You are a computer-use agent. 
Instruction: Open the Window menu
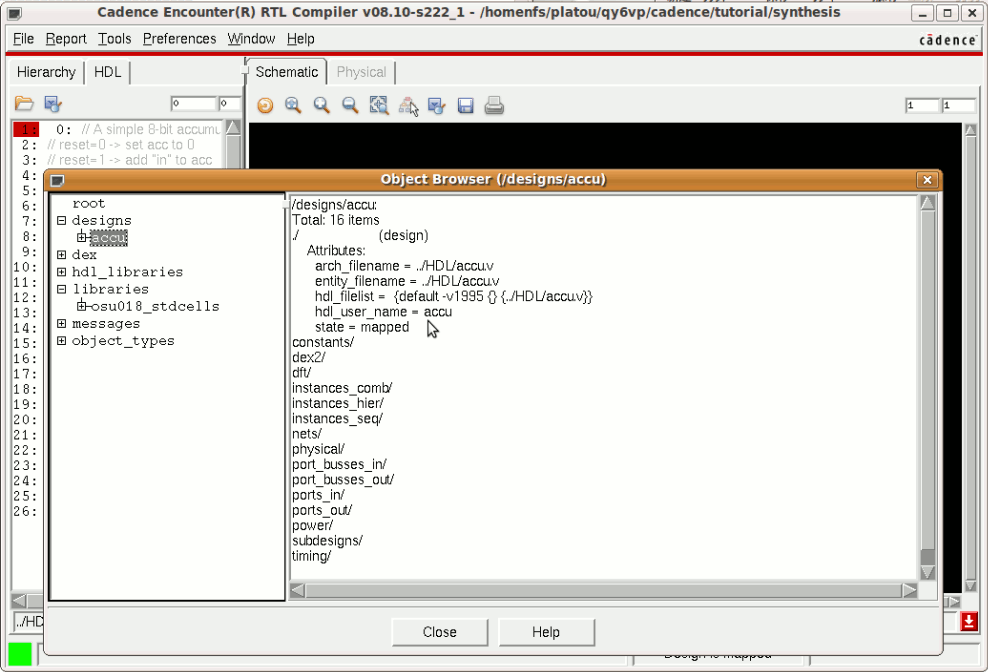(x=251, y=39)
